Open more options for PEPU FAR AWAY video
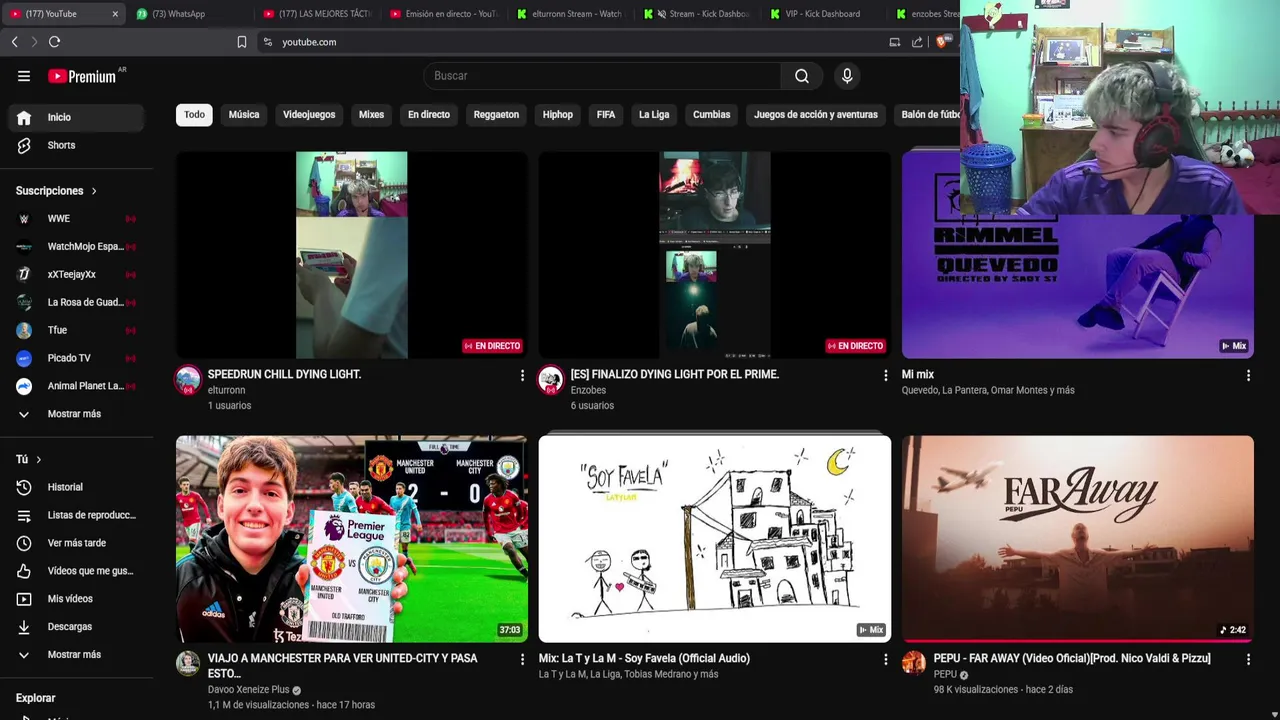Image resolution: width=1280 pixels, height=720 pixels. pos(1248,659)
